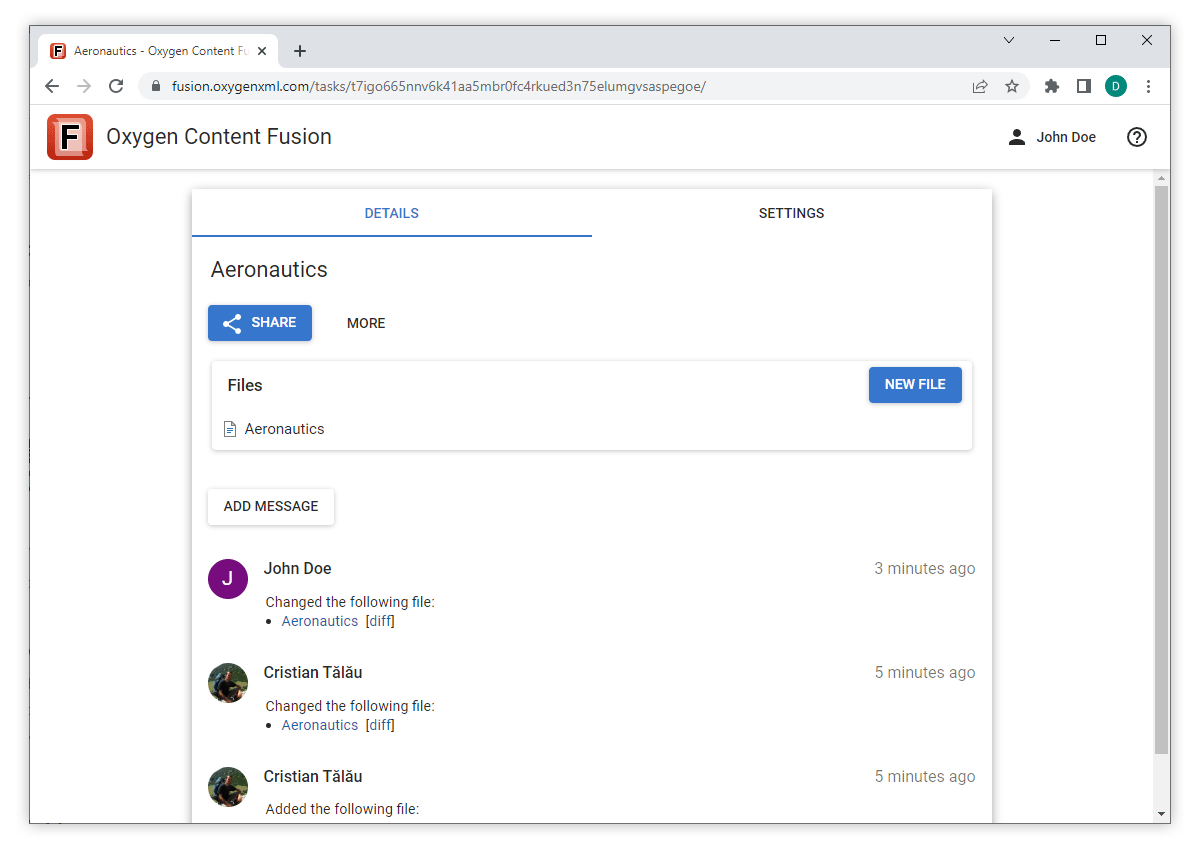1200x850 pixels.
Task: Open Aeronautics link in Cristian Tălău's changed-file message
Action: pos(320,725)
